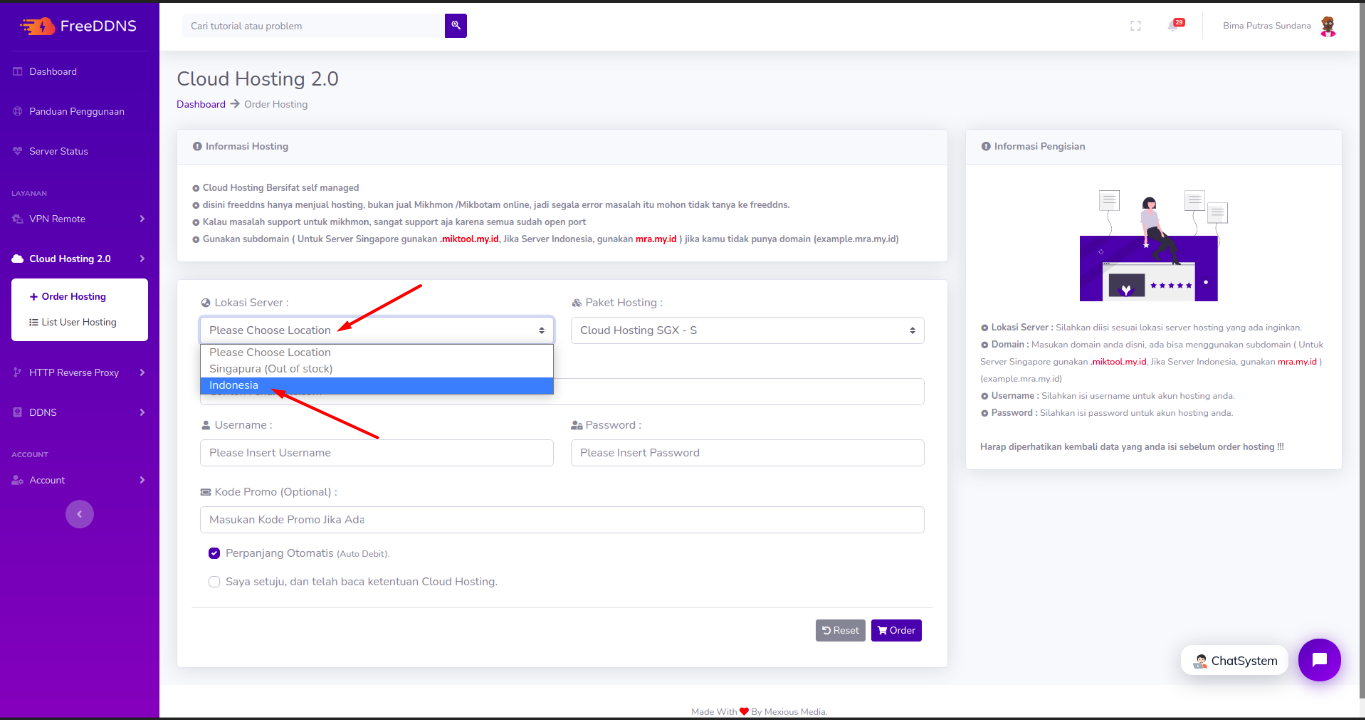
Task: Click the Dashboard breadcrumb link
Action: coord(200,104)
